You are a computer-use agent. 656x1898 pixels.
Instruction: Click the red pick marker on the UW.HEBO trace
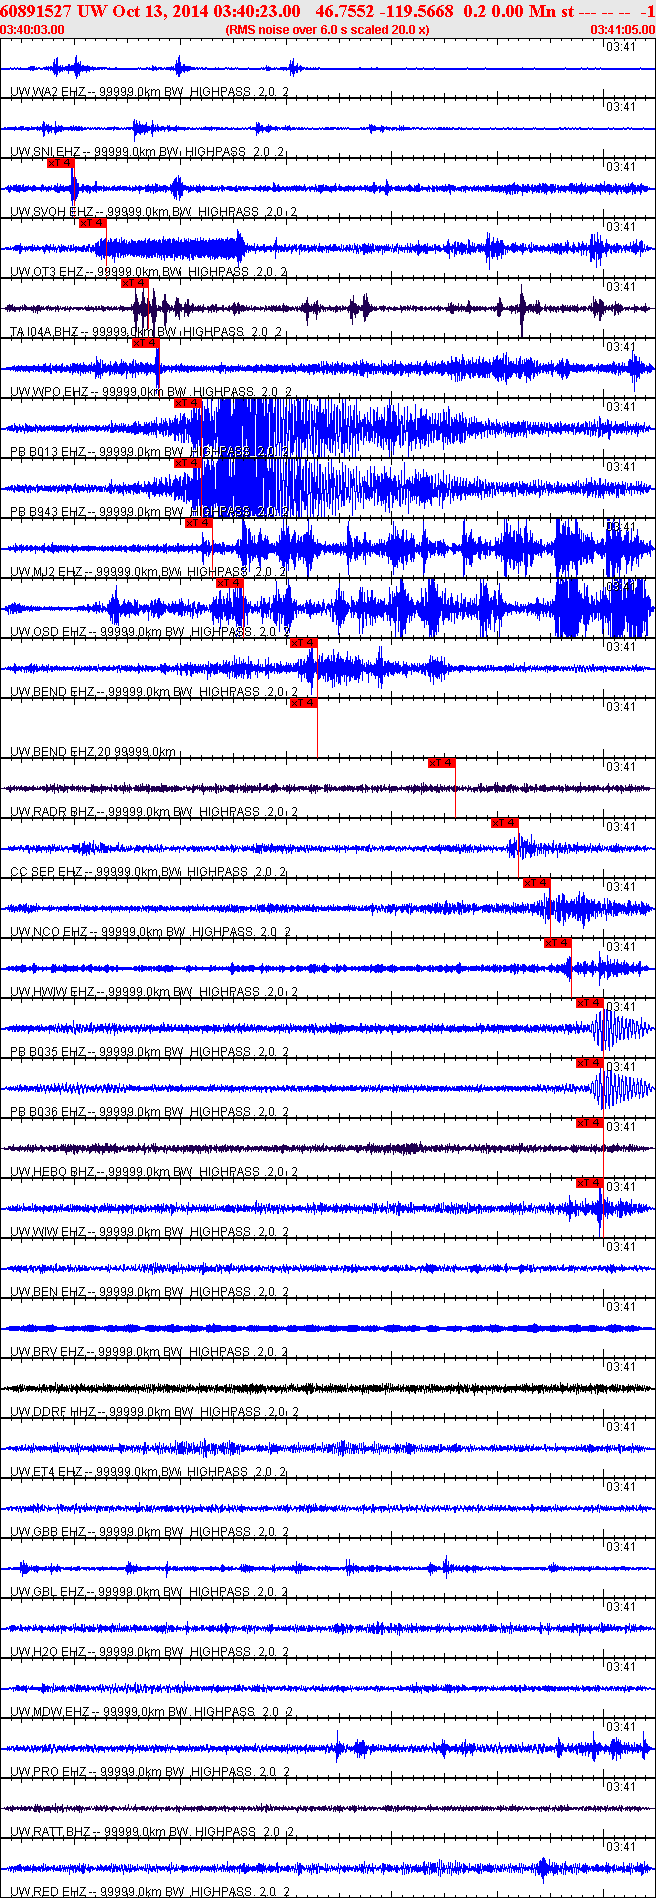tap(590, 1123)
